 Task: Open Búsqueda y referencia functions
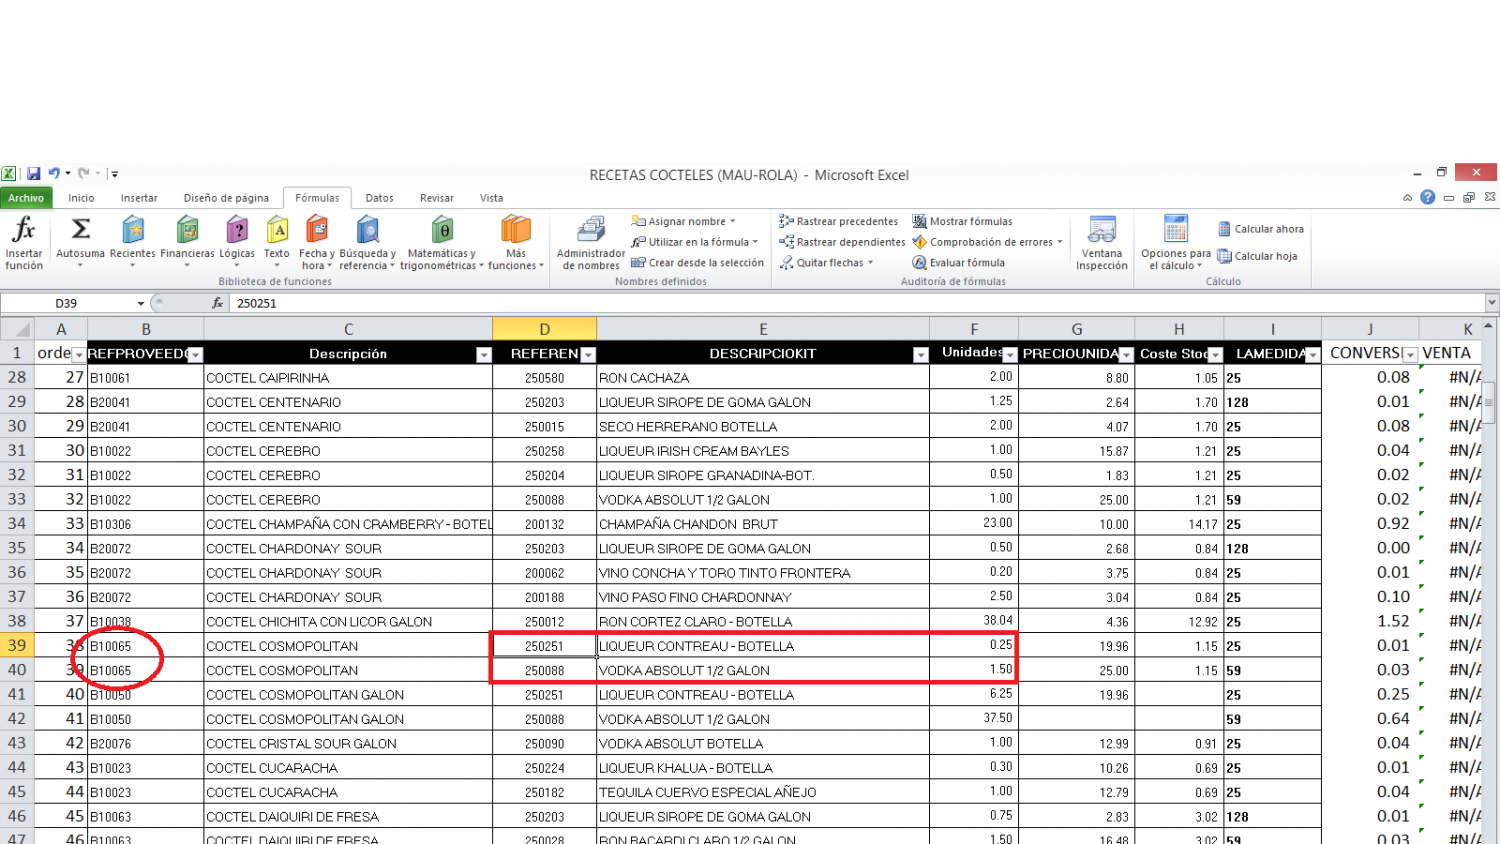pos(367,241)
